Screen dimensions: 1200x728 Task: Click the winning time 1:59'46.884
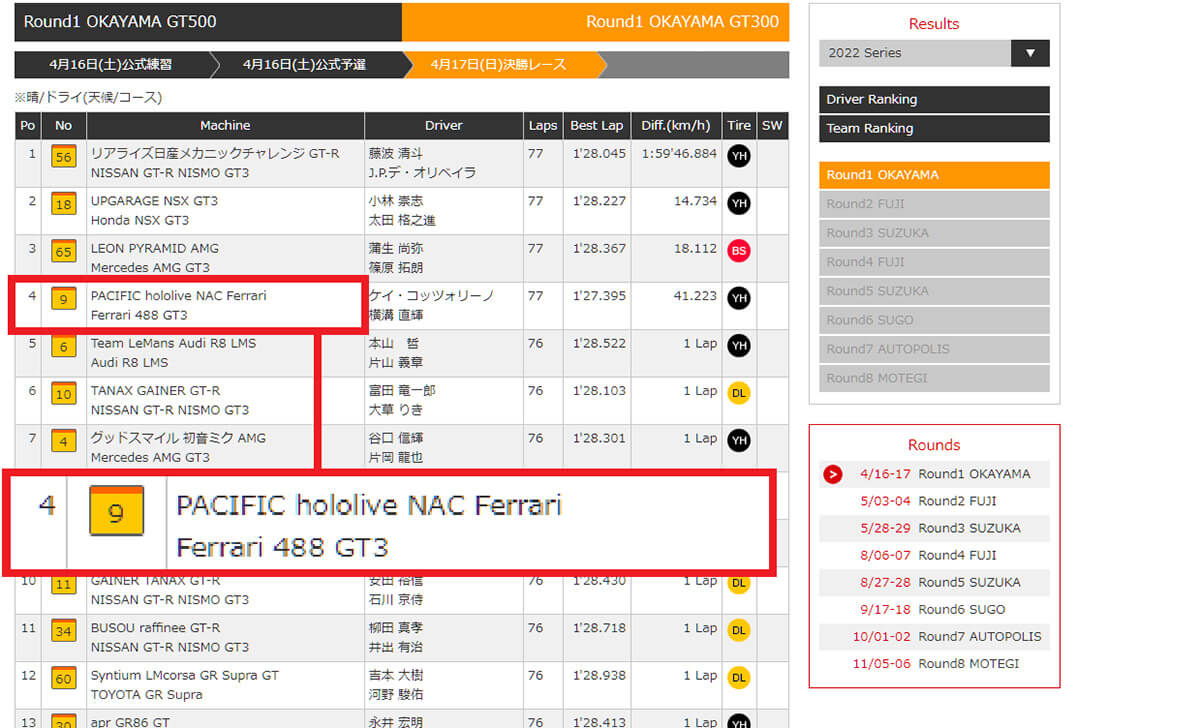coord(679,154)
